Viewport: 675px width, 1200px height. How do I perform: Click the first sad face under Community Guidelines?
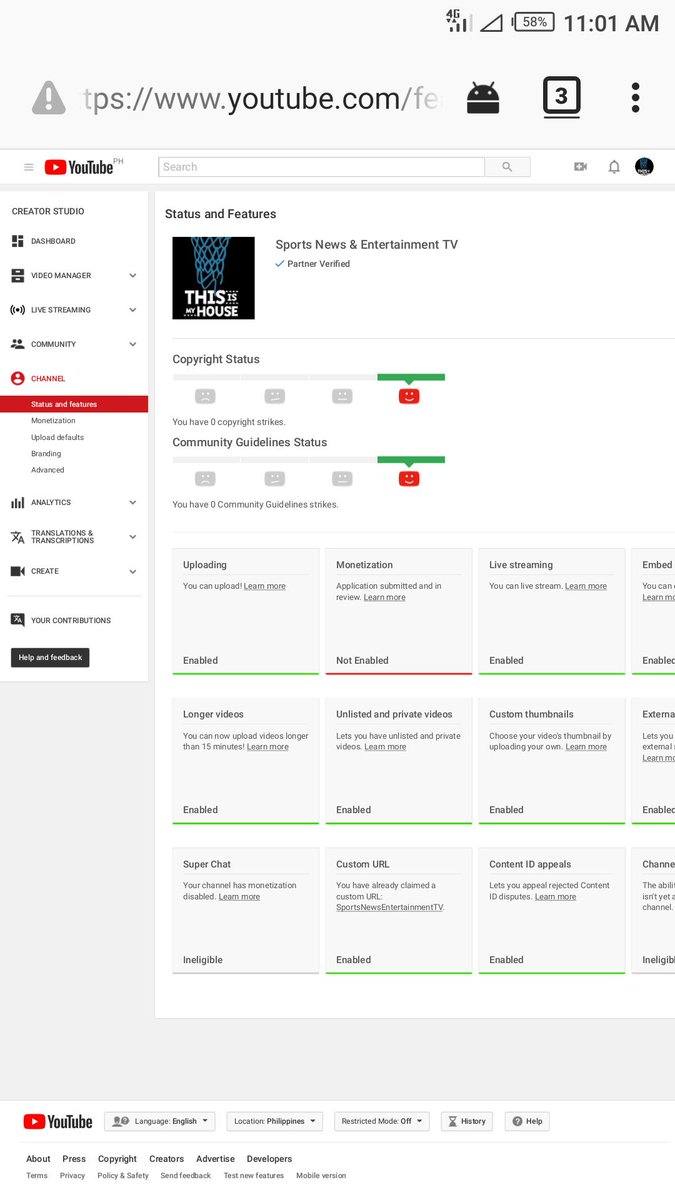pyautogui.click(x=205, y=479)
